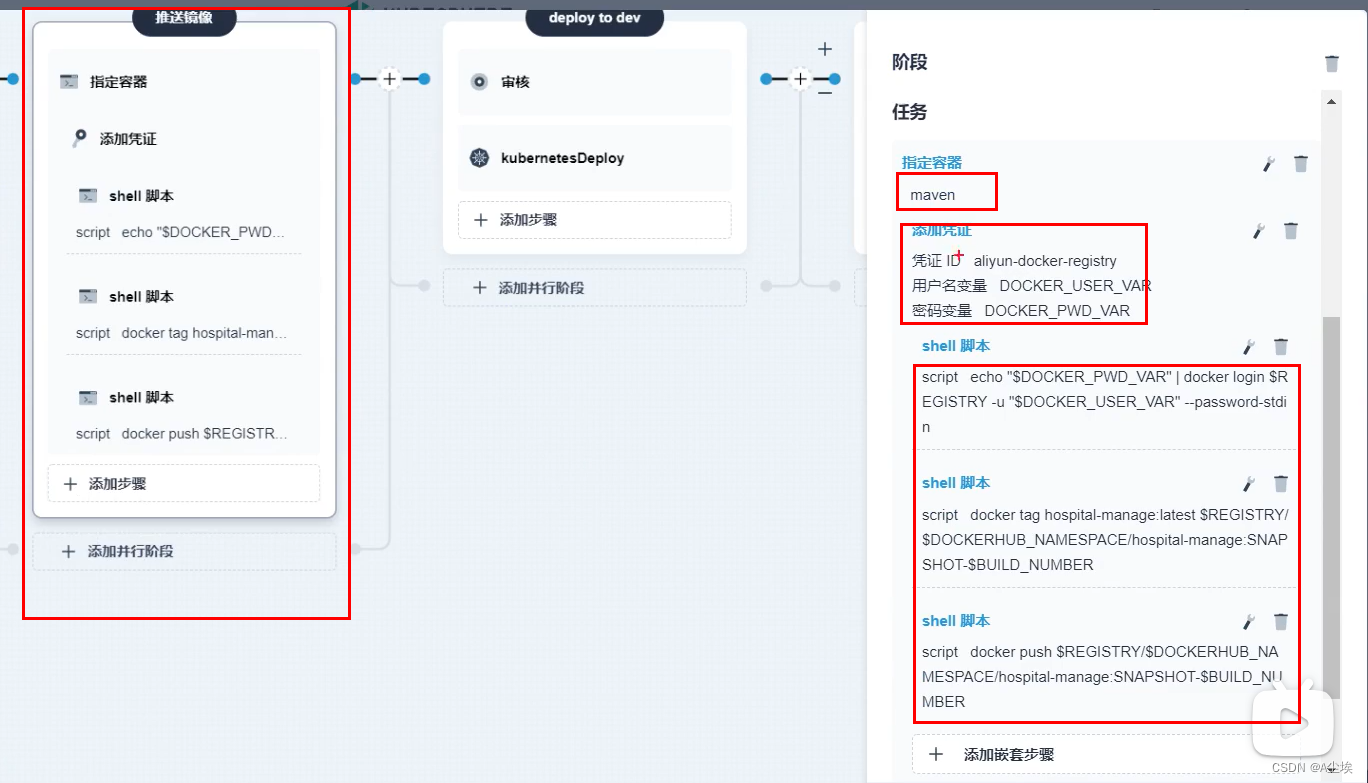The image size is (1368, 783).
Task: Delete the stage using top trash icon
Action: point(1332,63)
